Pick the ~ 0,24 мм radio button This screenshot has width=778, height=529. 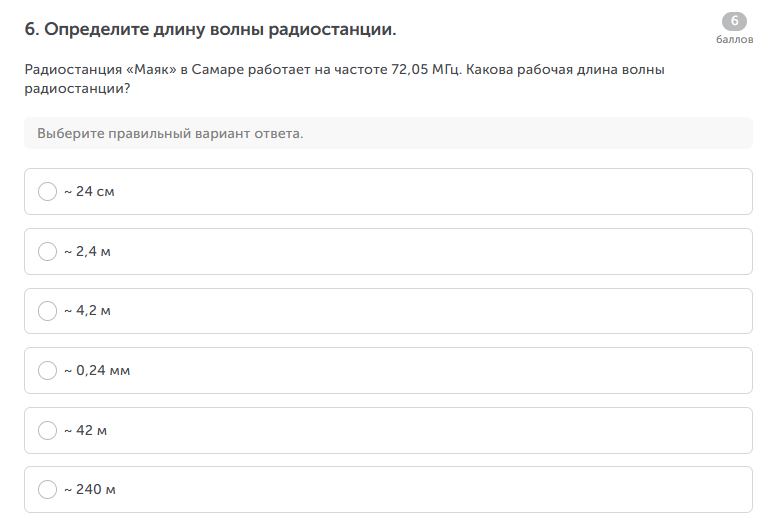click(x=47, y=371)
